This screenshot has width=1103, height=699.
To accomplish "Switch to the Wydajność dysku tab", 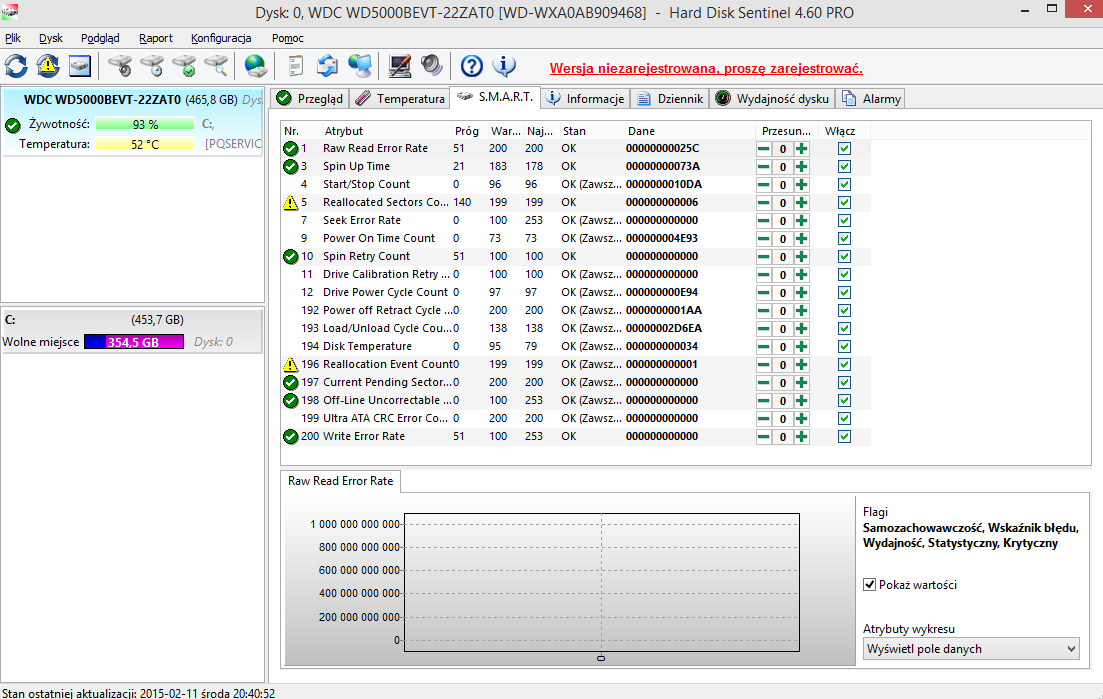I will (x=772, y=98).
